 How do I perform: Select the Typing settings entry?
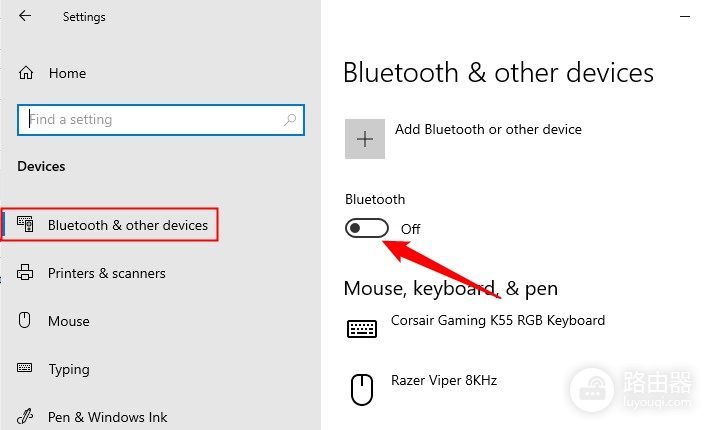click(x=69, y=369)
